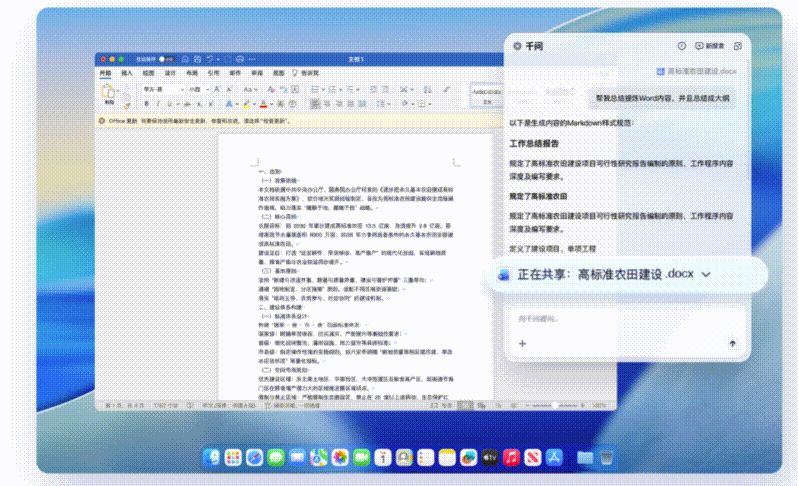Click the Bold formatting icon

tap(147, 103)
